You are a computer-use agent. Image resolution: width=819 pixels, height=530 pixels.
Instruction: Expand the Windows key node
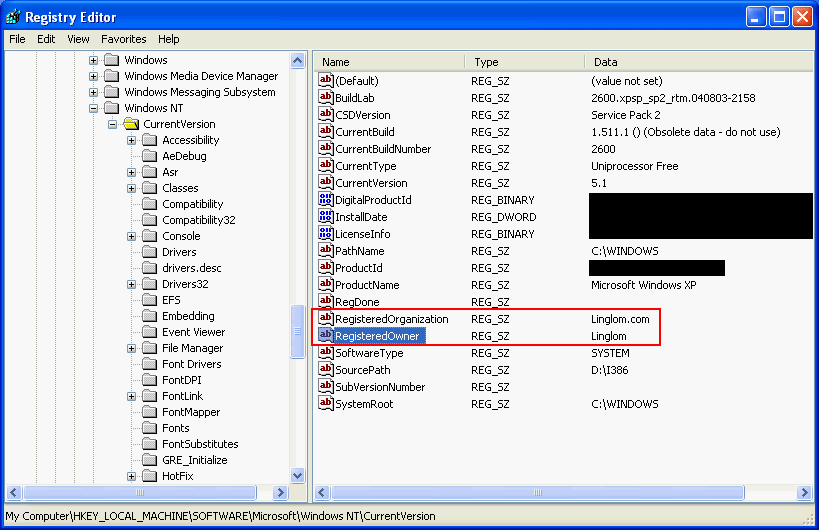point(93,60)
